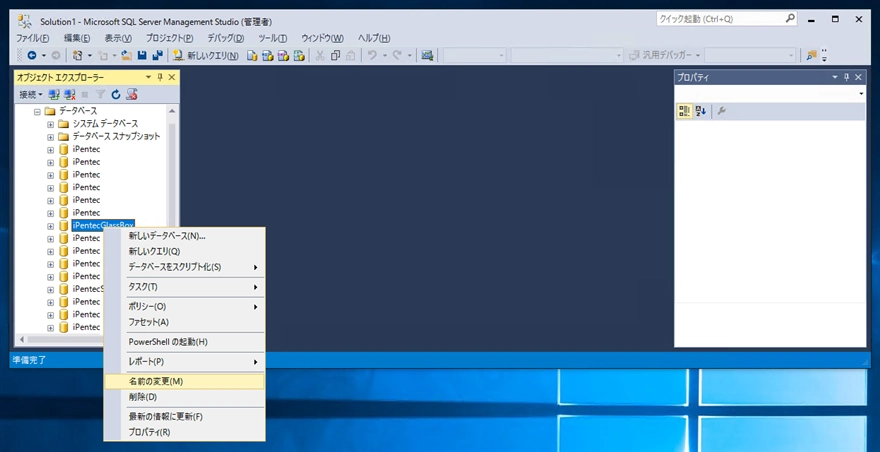Click the single floppy save icon
This screenshot has width=880, height=452.
[142, 55]
